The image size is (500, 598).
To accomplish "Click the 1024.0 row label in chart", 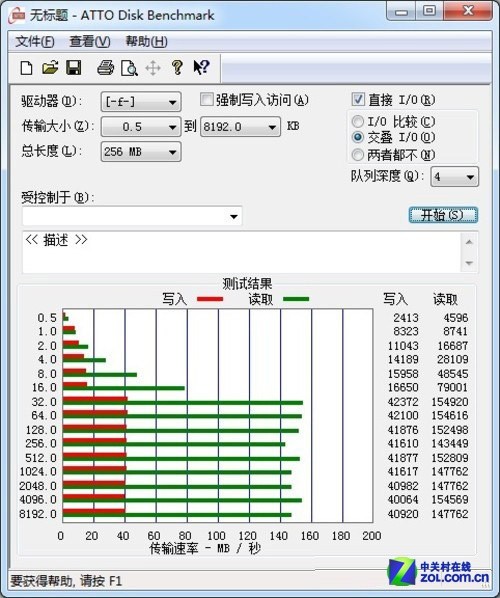I will pyautogui.click(x=38, y=471).
